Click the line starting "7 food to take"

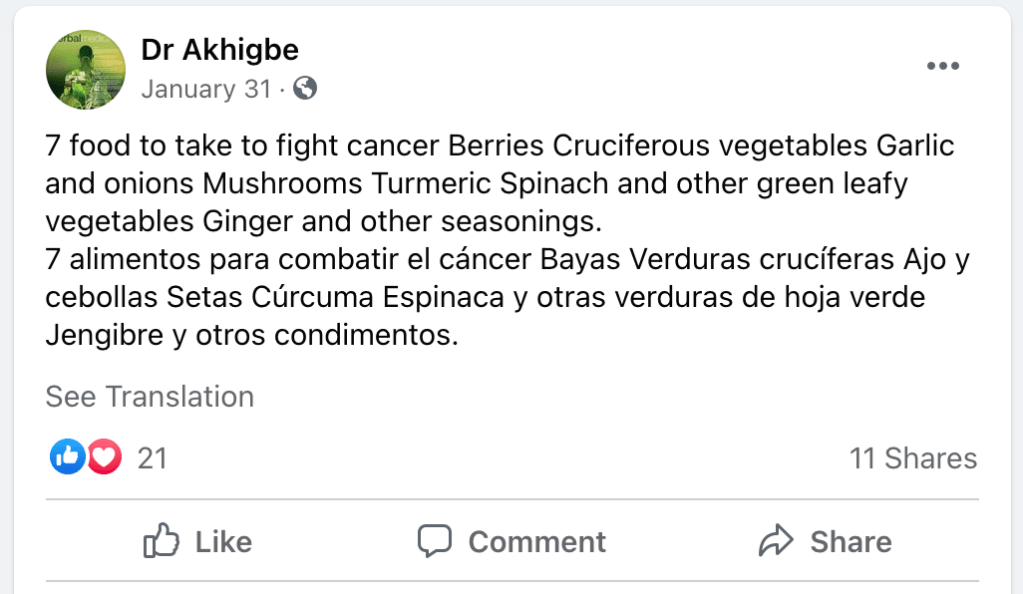(500, 146)
